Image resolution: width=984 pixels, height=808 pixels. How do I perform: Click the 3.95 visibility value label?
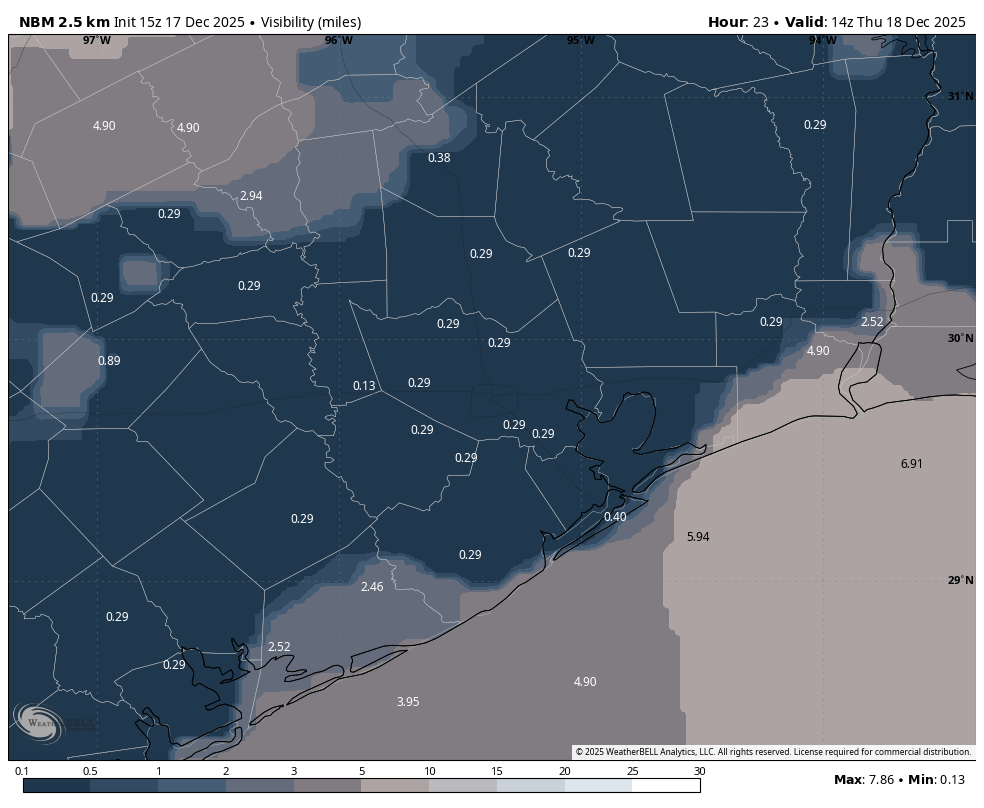(x=408, y=702)
